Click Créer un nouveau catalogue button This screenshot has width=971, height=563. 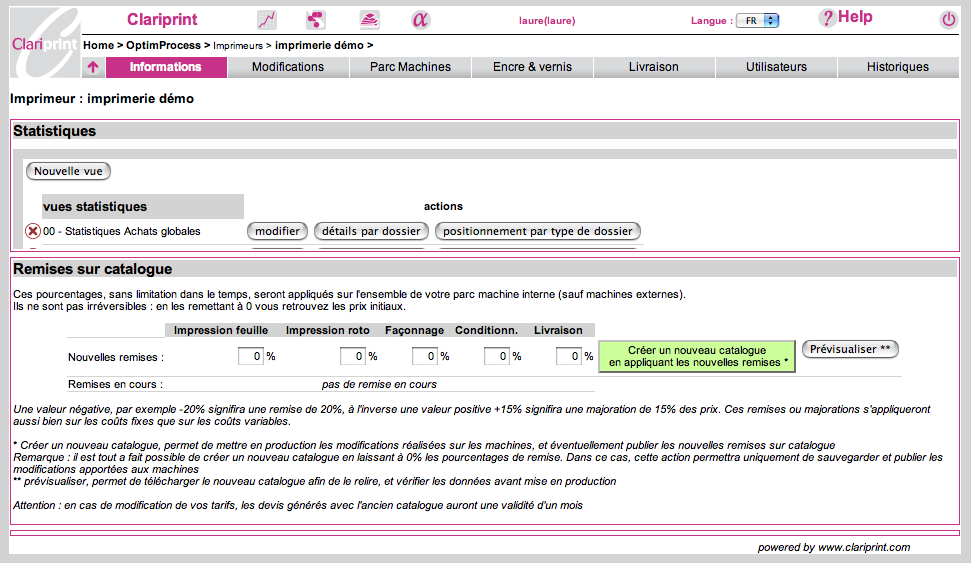[697, 357]
